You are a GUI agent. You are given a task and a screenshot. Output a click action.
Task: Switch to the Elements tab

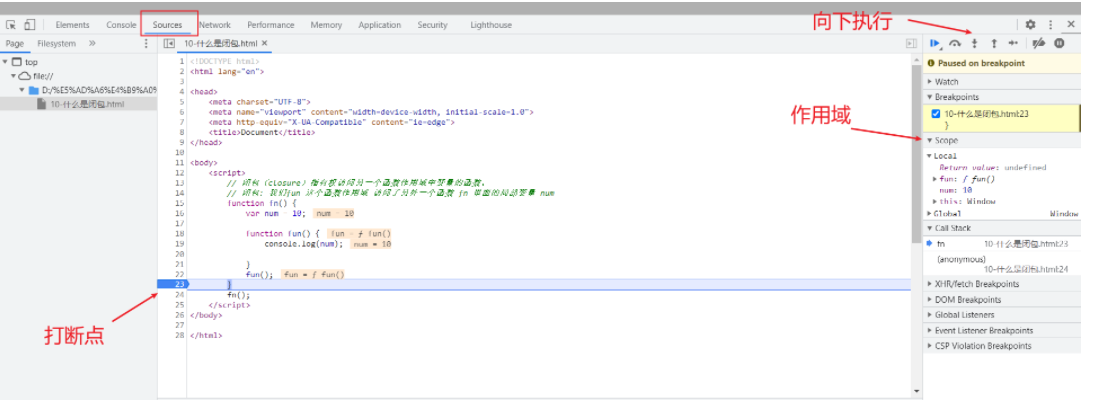73,24
